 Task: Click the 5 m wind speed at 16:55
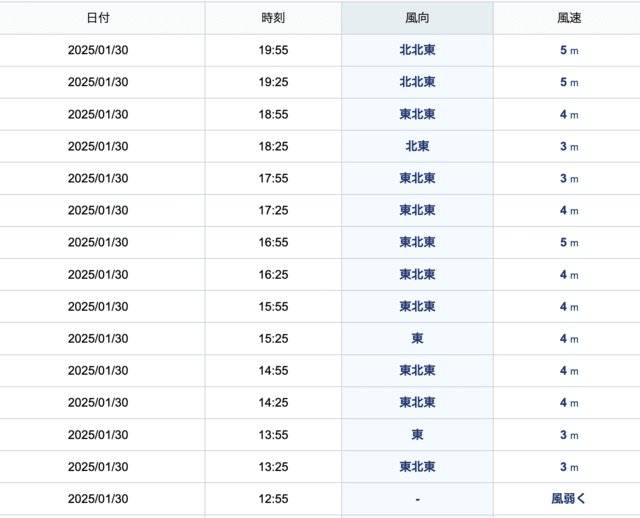(x=569, y=242)
